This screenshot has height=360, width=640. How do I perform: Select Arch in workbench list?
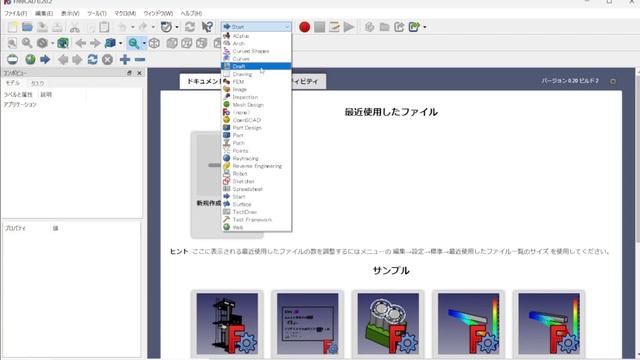[256, 43]
